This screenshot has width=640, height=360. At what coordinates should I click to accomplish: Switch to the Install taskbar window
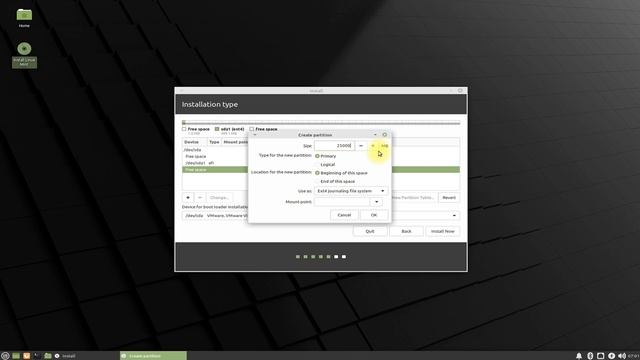pos(65,356)
